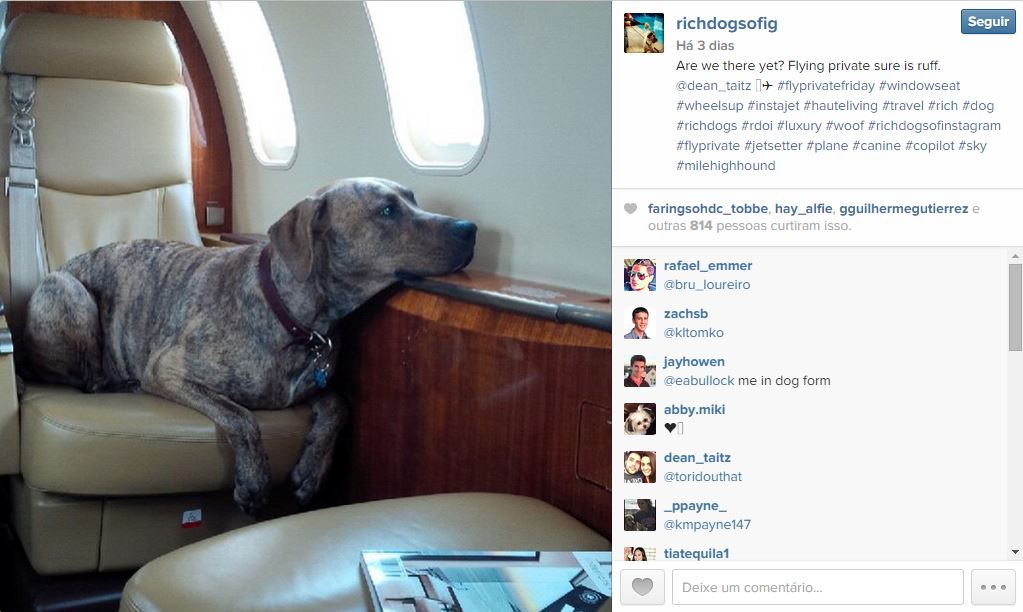Open rafael_emmer's avatar picture

point(639,275)
